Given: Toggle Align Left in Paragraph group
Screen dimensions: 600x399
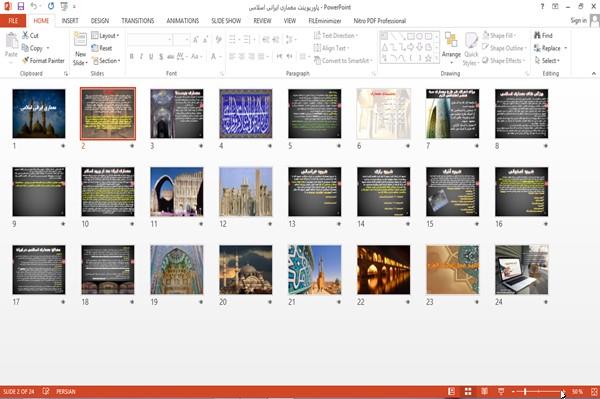Looking at the screenshot, I should pyautogui.click(x=232, y=57).
